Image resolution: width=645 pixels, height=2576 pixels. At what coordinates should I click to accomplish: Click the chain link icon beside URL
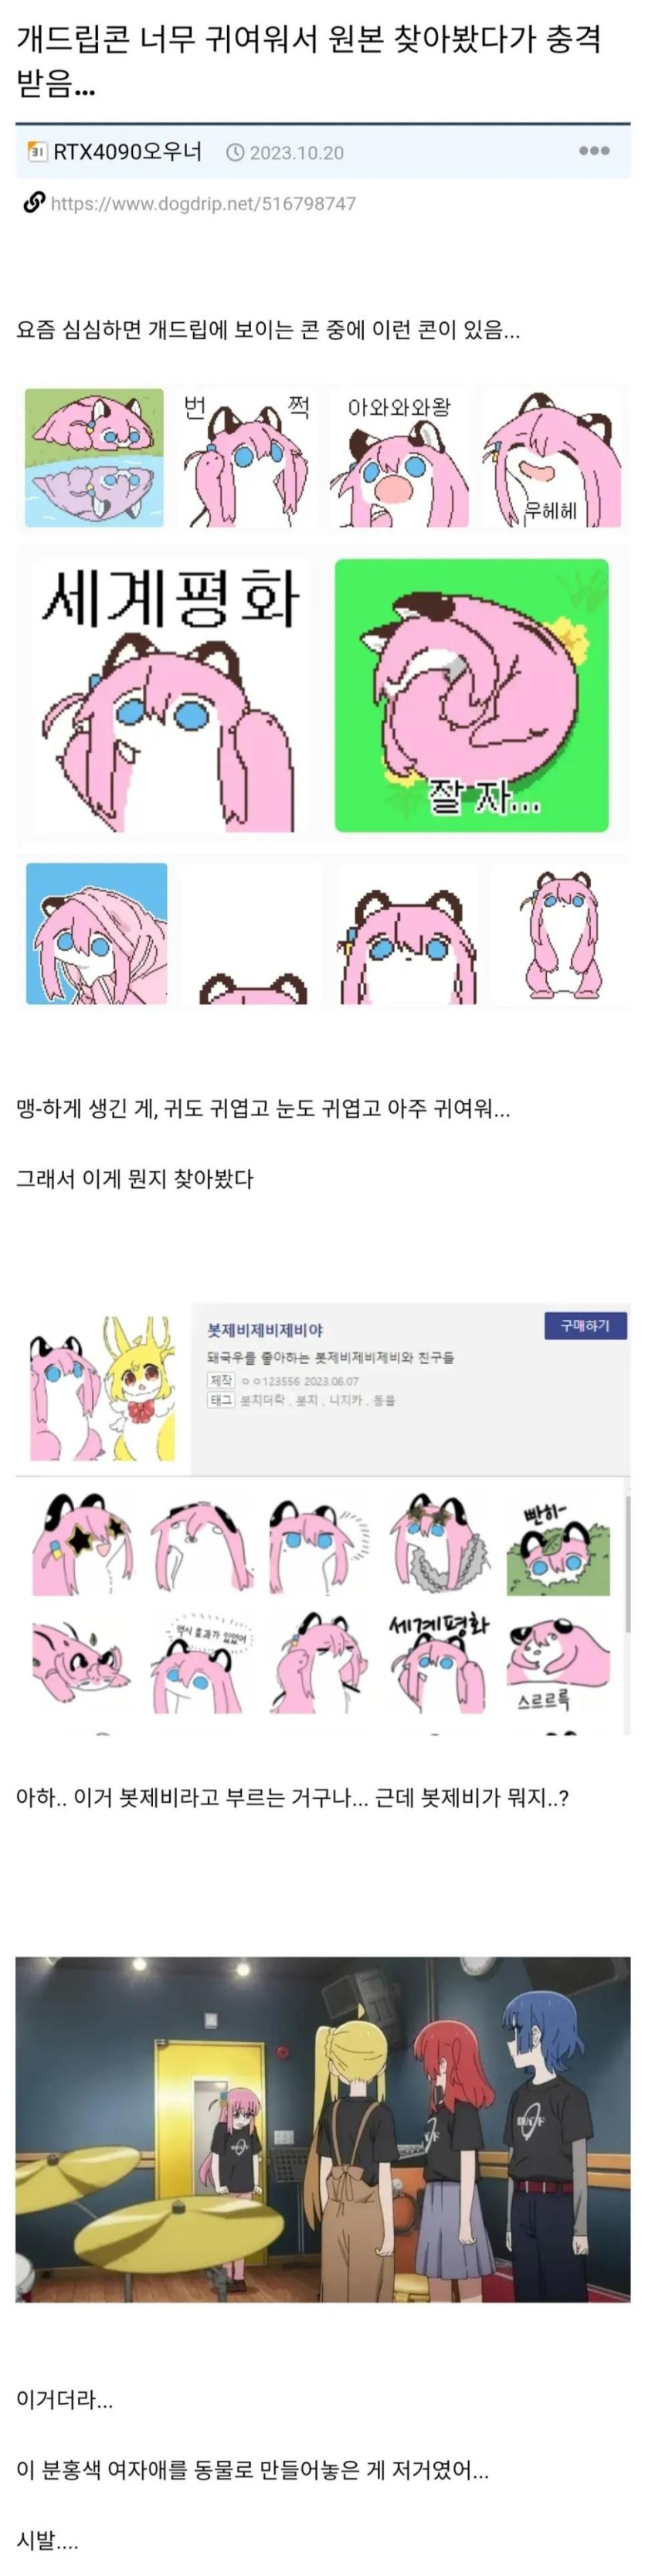click(33, 203)
